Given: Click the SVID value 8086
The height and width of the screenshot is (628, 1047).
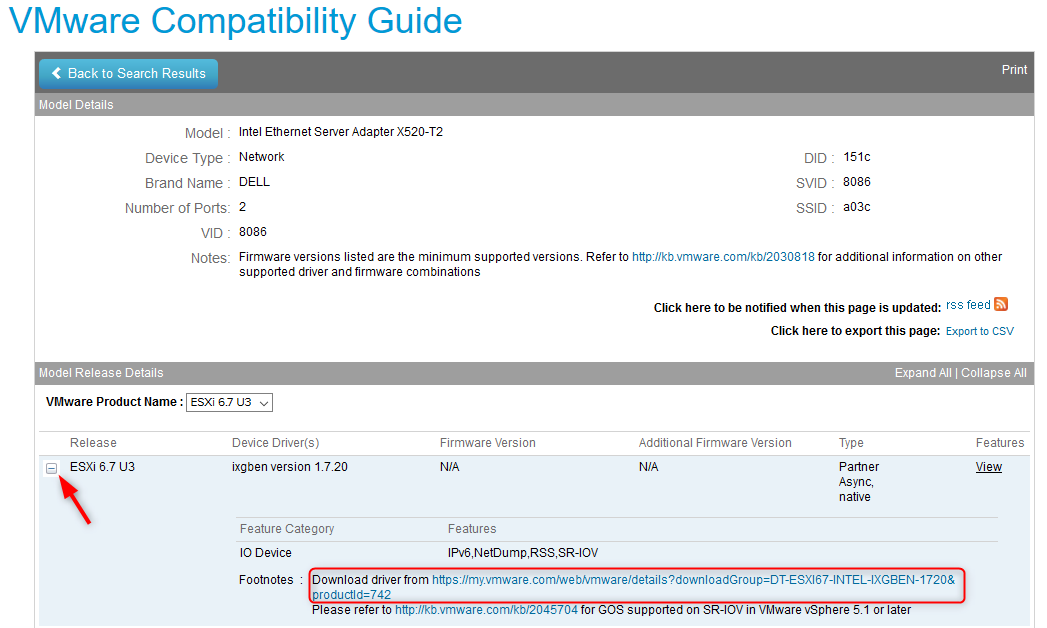Looking at the screenshot, I should (857, 182).
